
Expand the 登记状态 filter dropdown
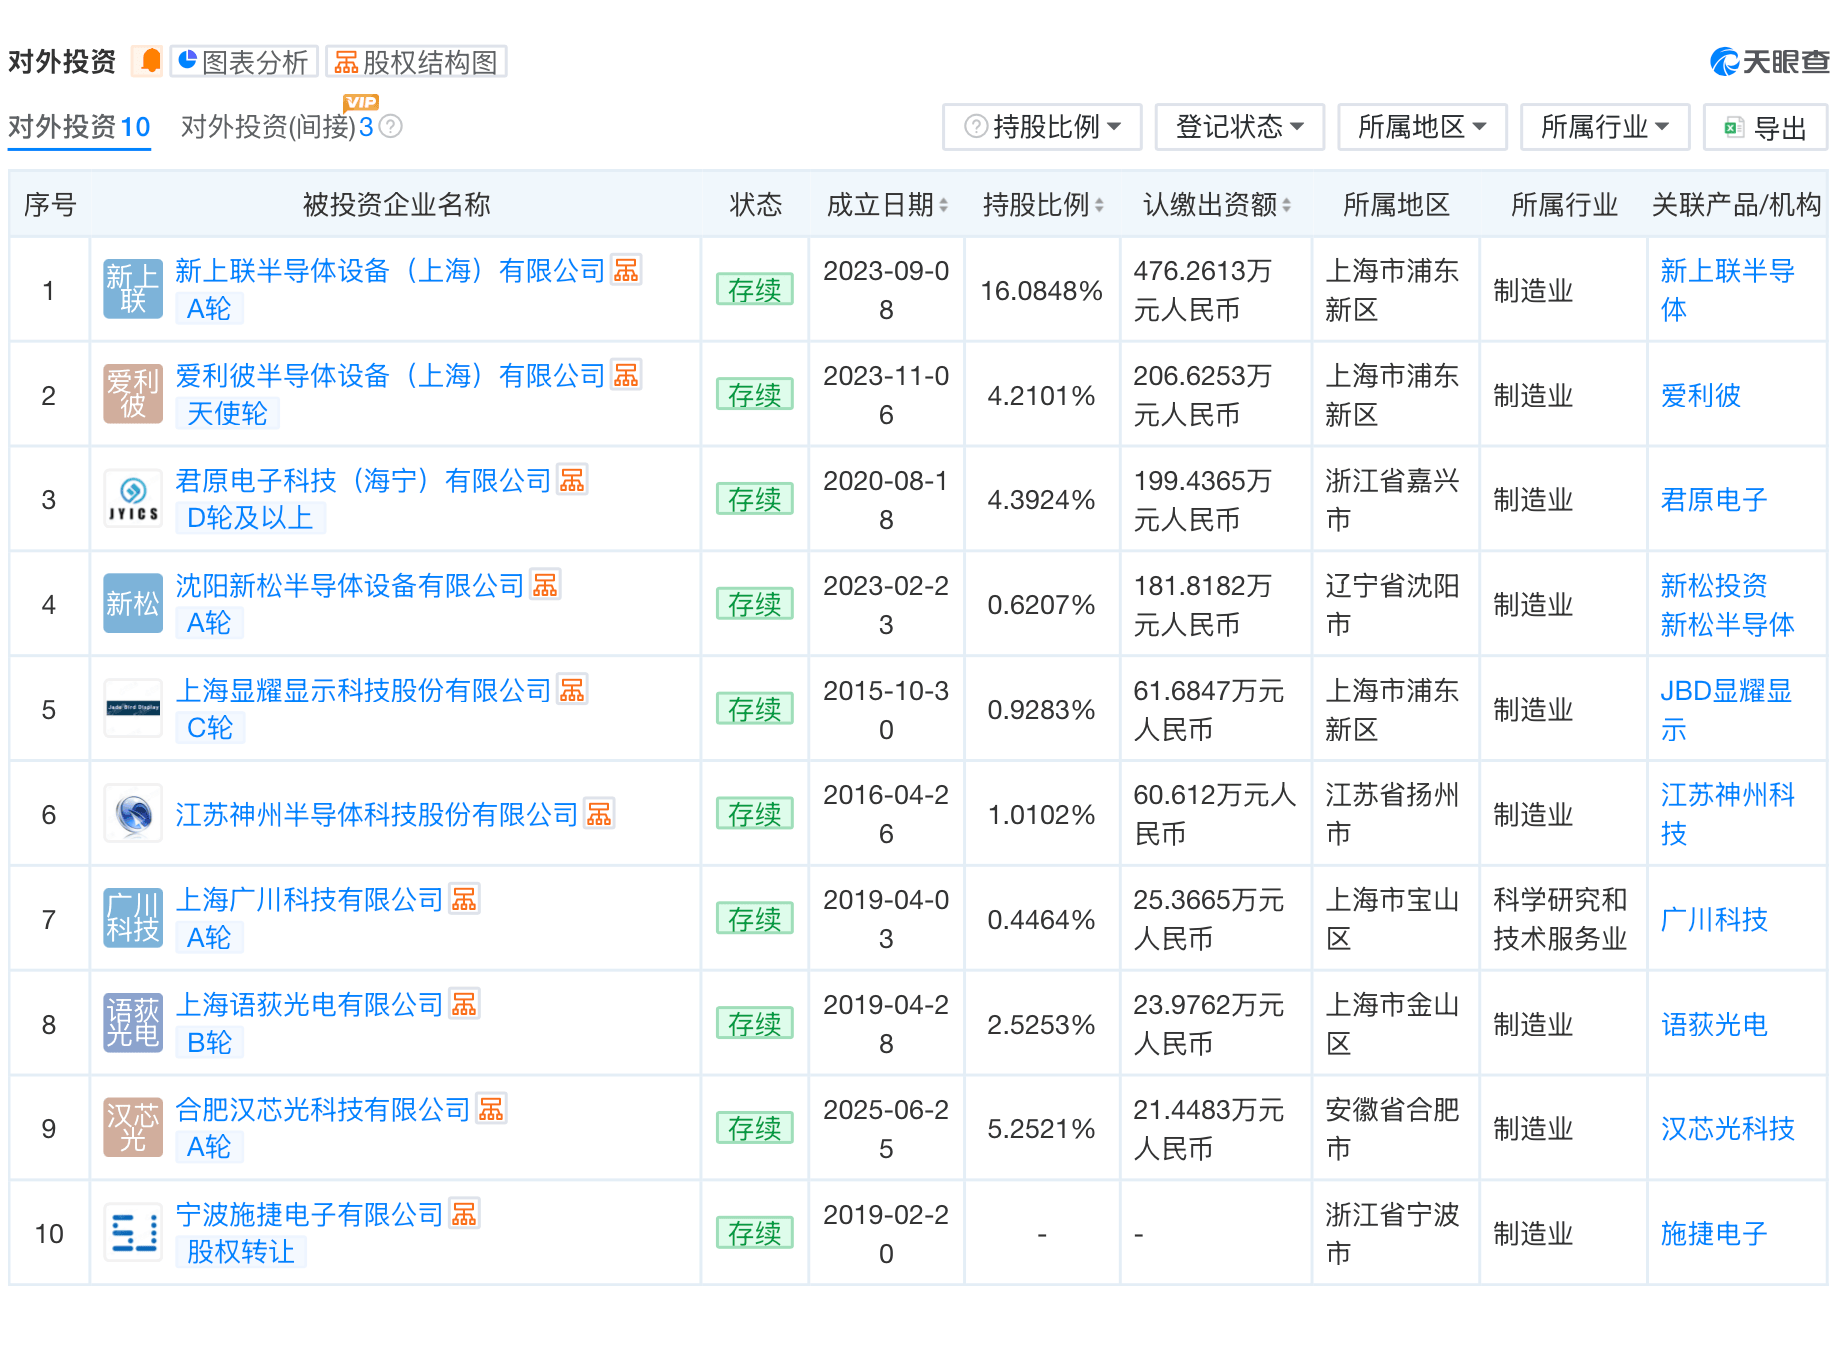coord(1239,127)
